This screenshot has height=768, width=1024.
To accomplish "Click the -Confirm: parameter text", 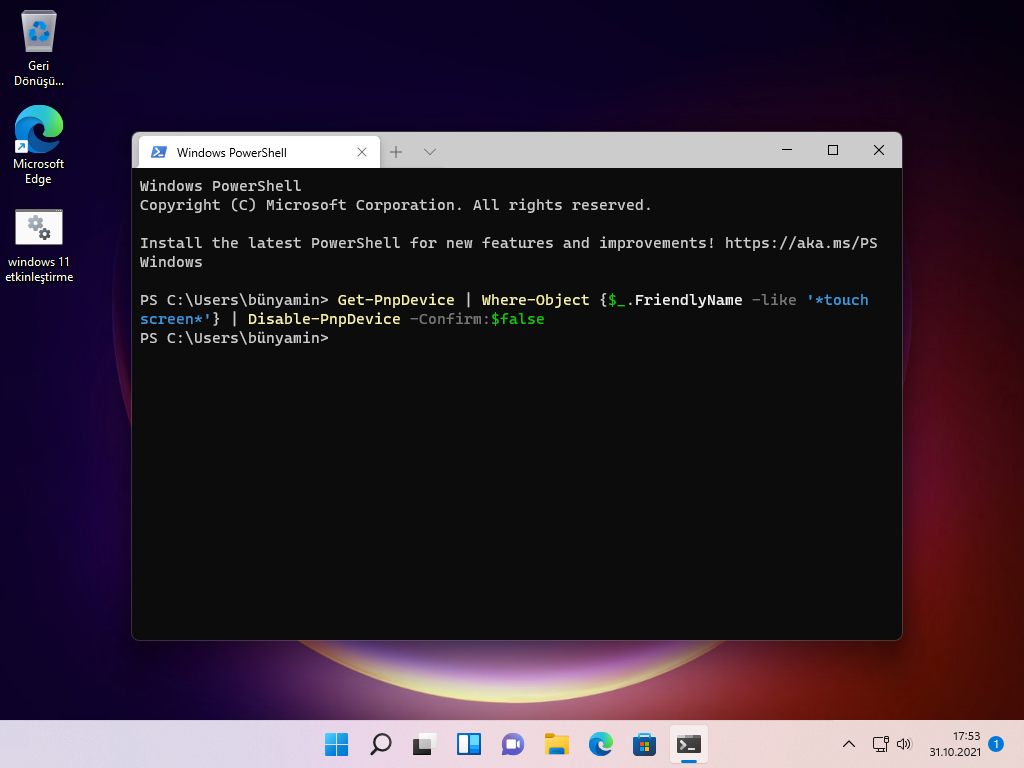I will [450, 319].
